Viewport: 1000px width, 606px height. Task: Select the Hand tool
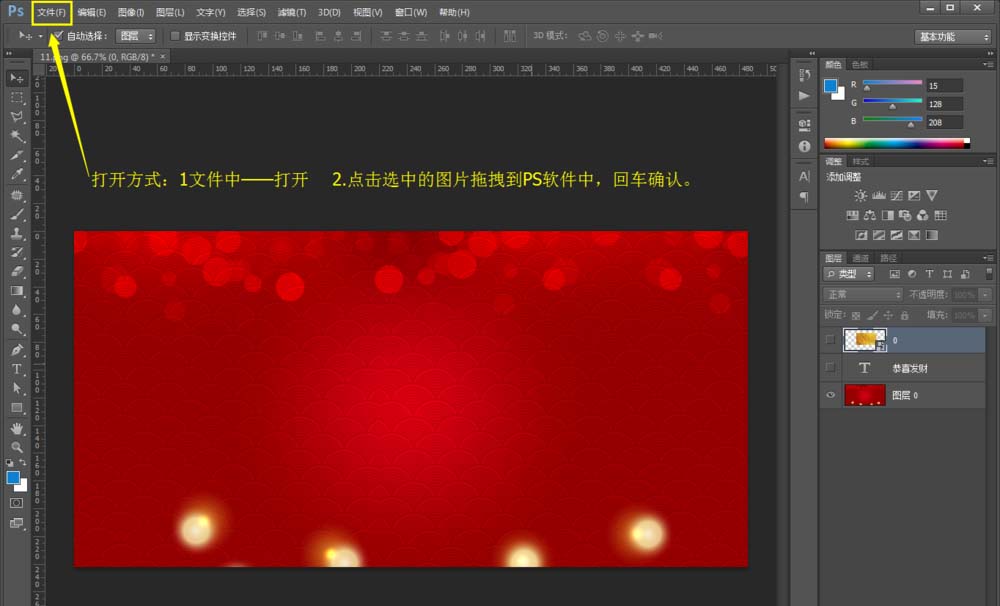17,427
